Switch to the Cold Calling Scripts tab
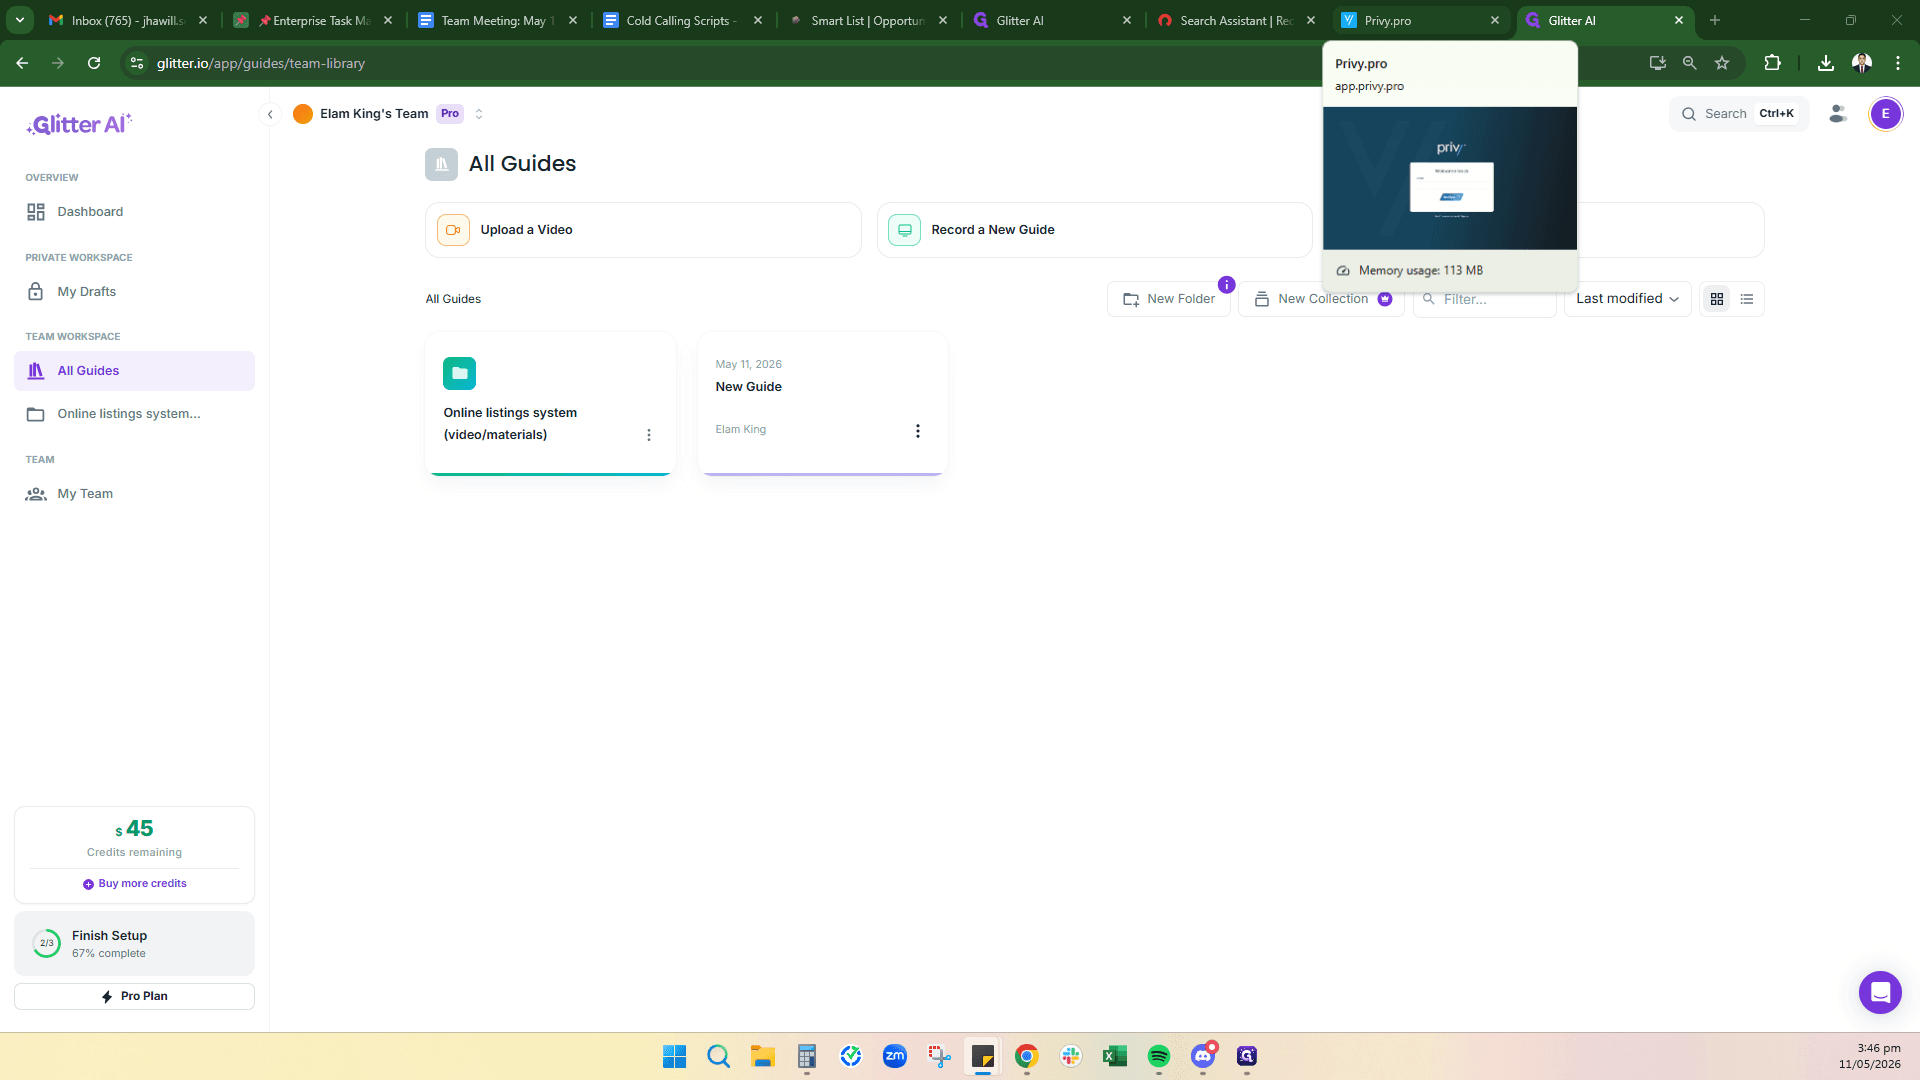This screenshot has height=1080, width=1920. click(685, 20)
